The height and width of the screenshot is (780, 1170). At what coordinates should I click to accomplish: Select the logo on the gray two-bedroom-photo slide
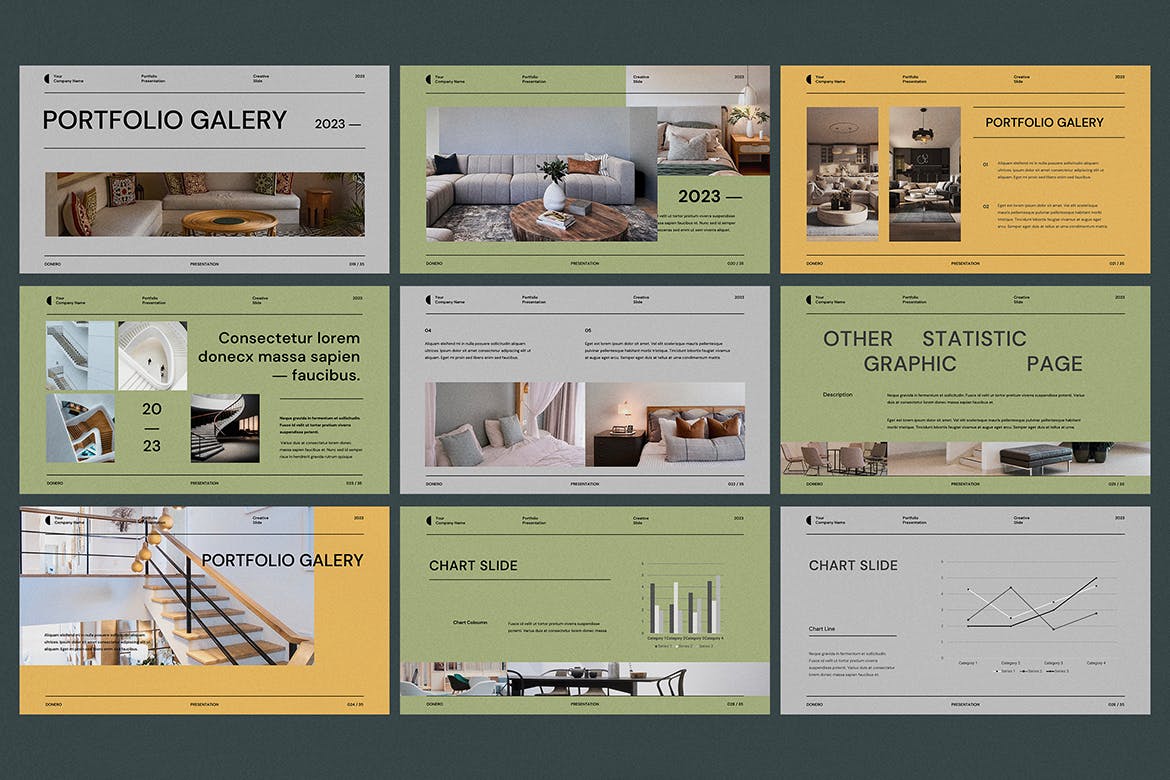428,299
